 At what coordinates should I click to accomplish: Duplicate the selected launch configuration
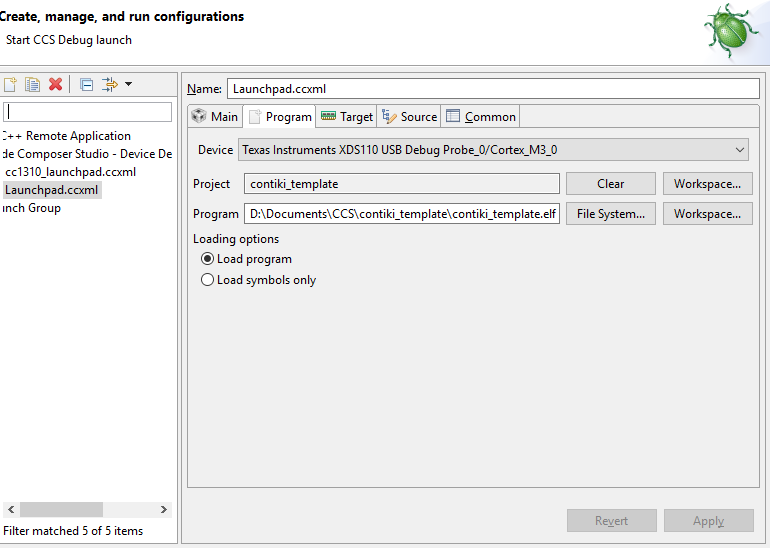click(32, 84)
